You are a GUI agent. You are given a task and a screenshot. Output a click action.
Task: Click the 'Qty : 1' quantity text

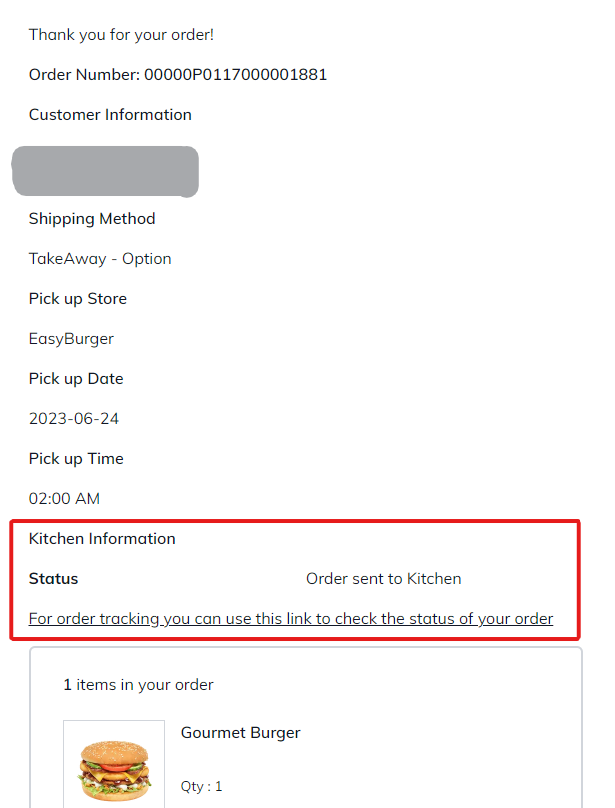click(x=201, y=786)
